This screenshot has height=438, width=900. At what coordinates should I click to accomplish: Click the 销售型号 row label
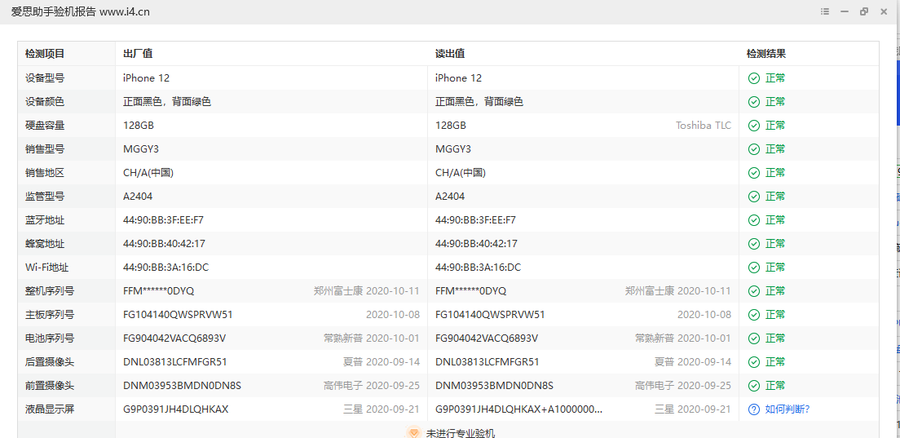(45, 149)
